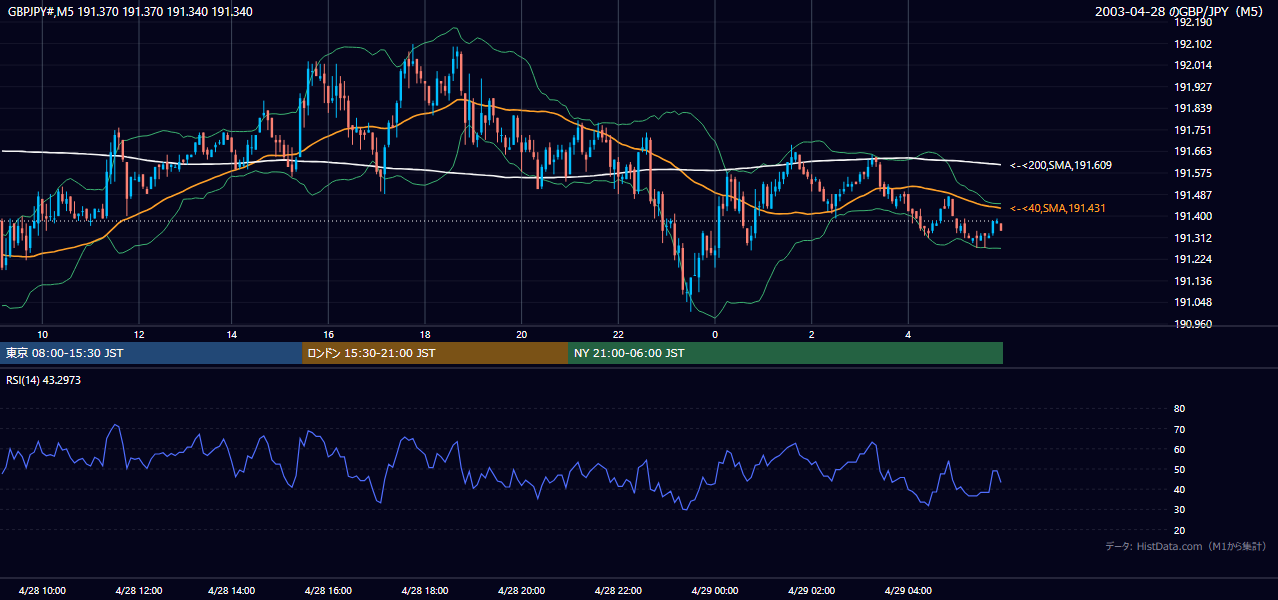Click RSI scale value 60

coord(1179,449)
